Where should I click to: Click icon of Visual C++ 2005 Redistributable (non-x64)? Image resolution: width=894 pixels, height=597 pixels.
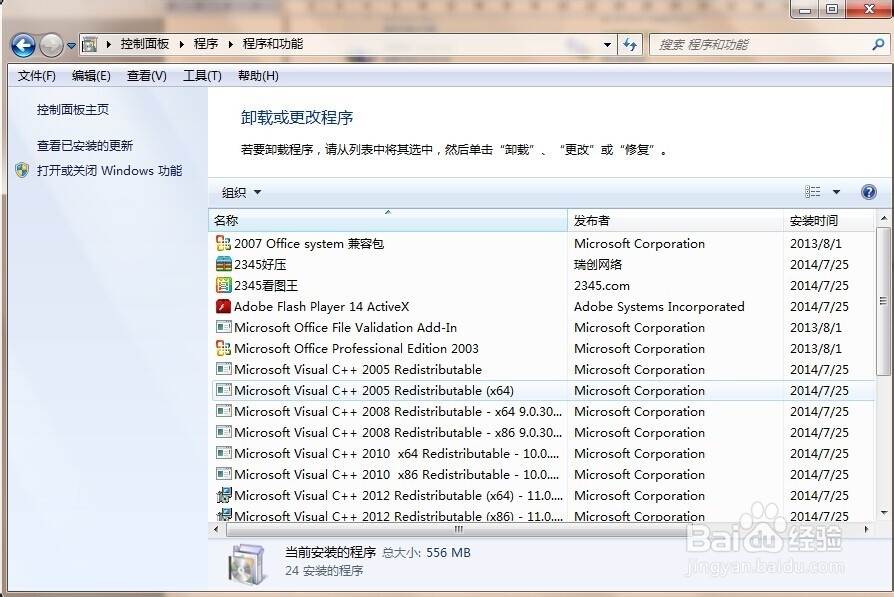(x=224, y=369)
